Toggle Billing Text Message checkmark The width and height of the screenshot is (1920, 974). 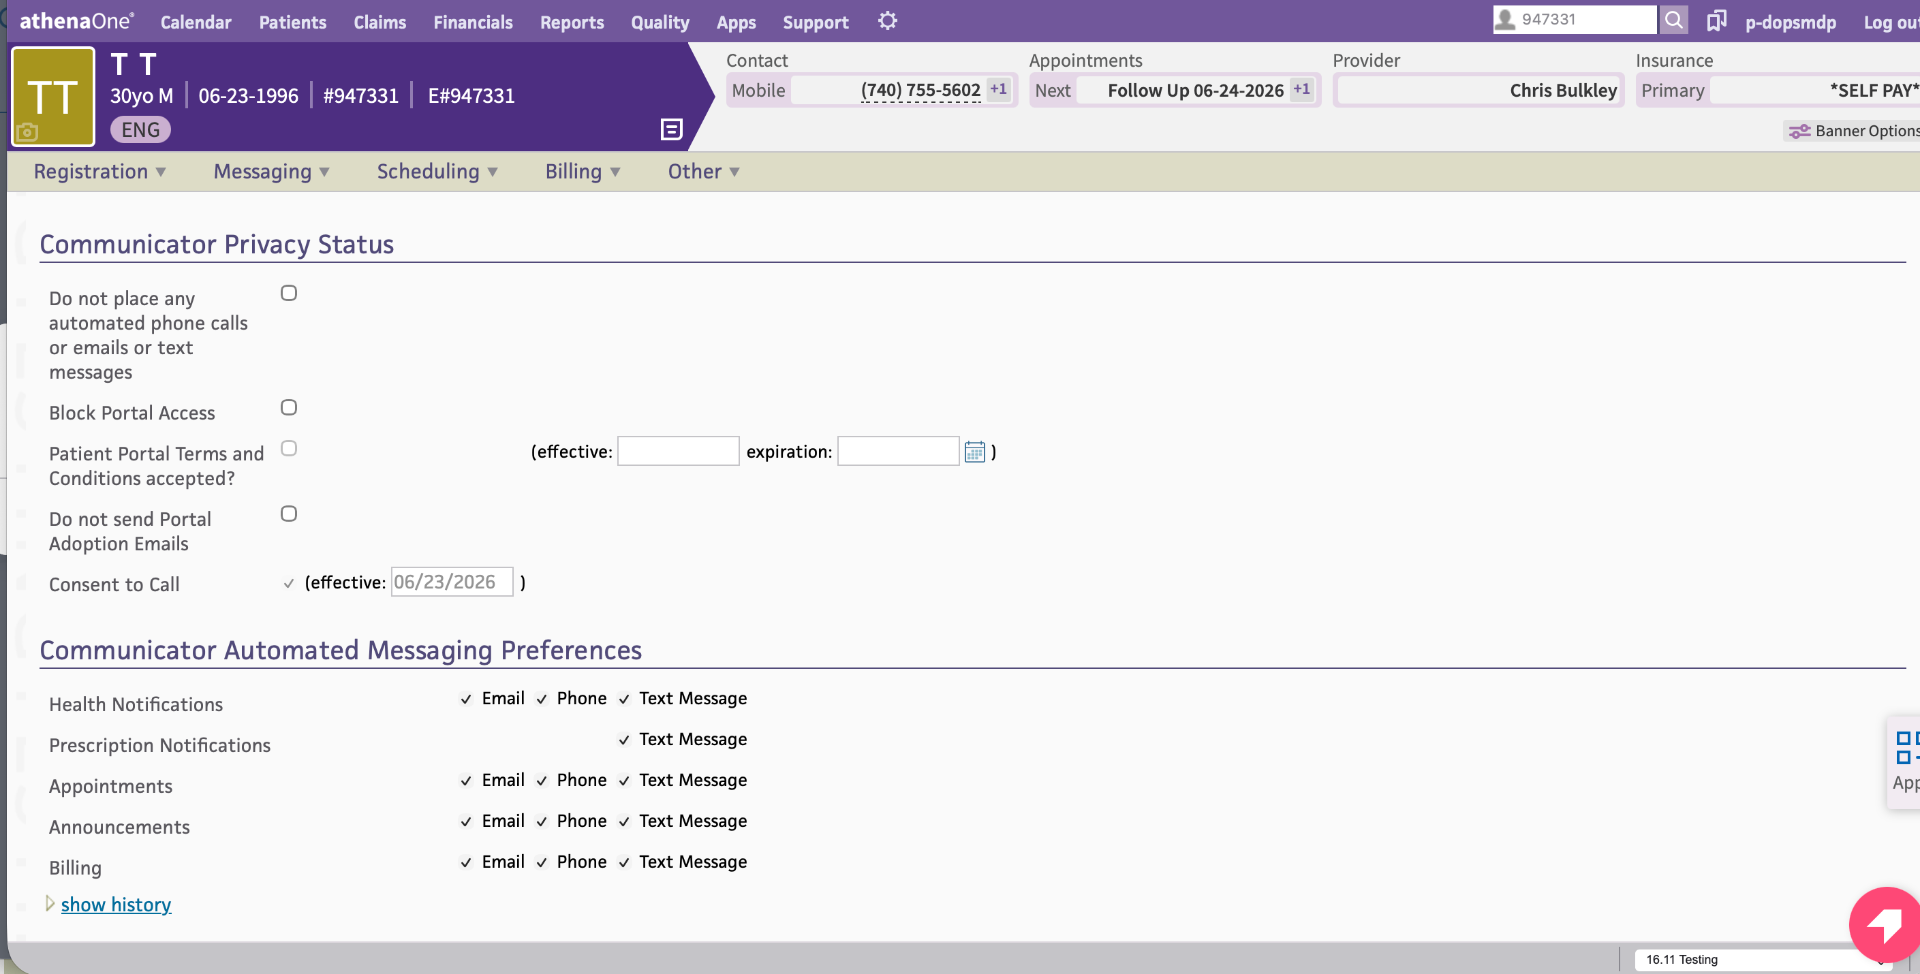click(x=624, y=863)
